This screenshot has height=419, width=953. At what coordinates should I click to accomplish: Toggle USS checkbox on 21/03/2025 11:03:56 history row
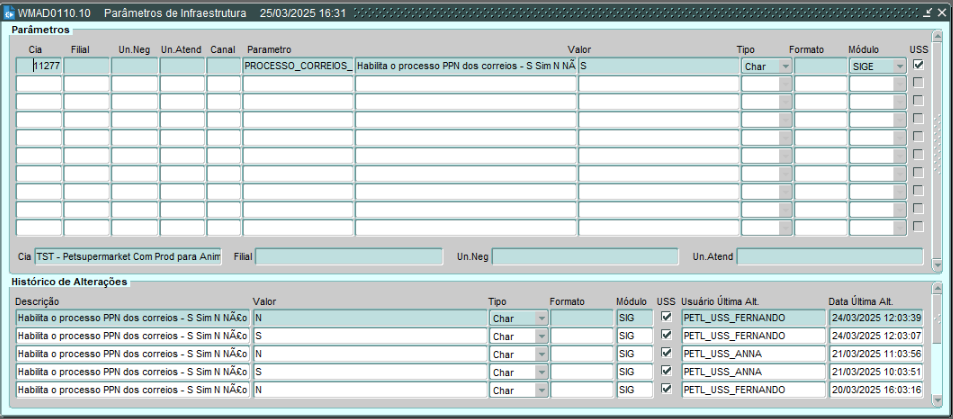[x=667, y=353]
